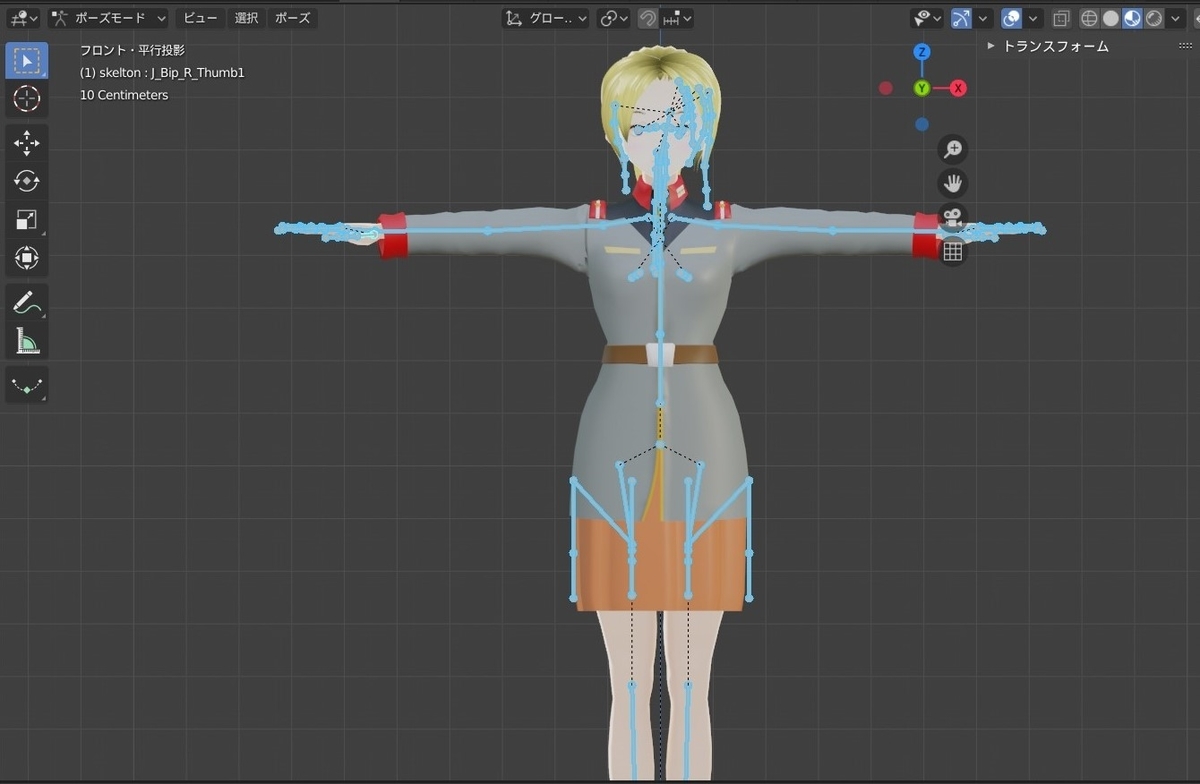Open the gizmo options dropdown arrow
Screen dimensions: 1200x784
click(x=984, y=18)
